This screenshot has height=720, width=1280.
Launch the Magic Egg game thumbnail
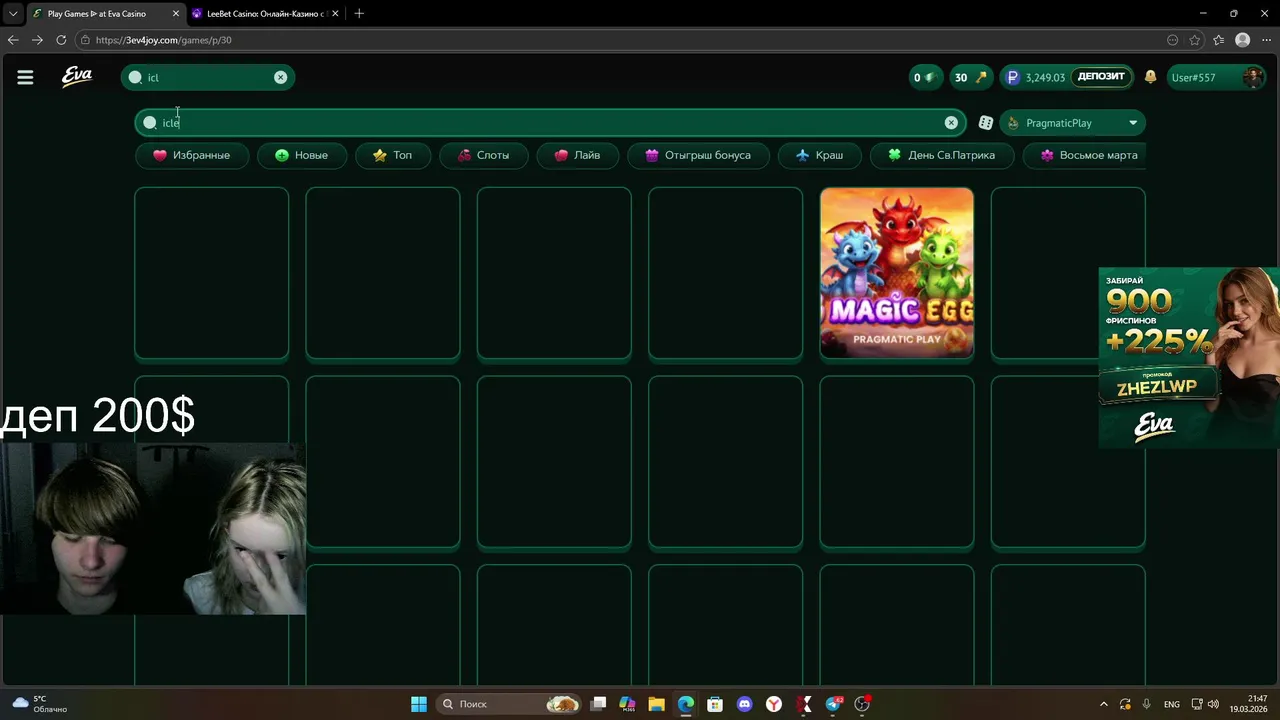click(897, 272)
